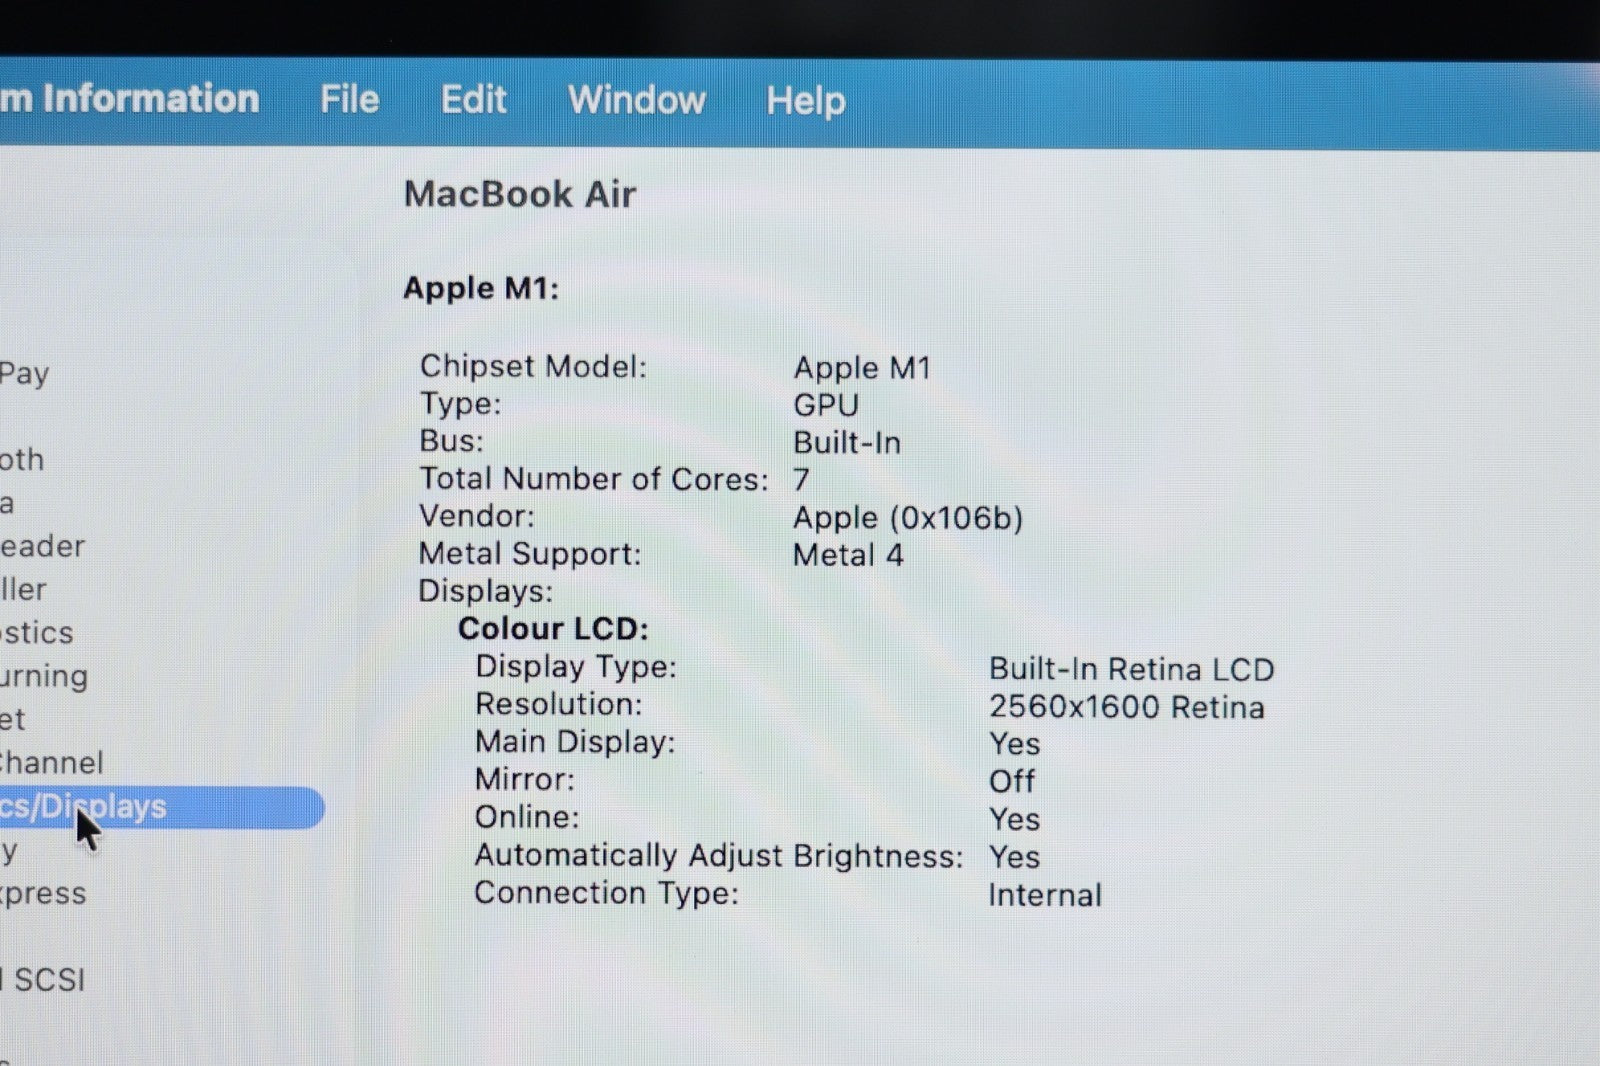
Task: Select Disc Burning in the sidebar
Action: tap(44, 677)
